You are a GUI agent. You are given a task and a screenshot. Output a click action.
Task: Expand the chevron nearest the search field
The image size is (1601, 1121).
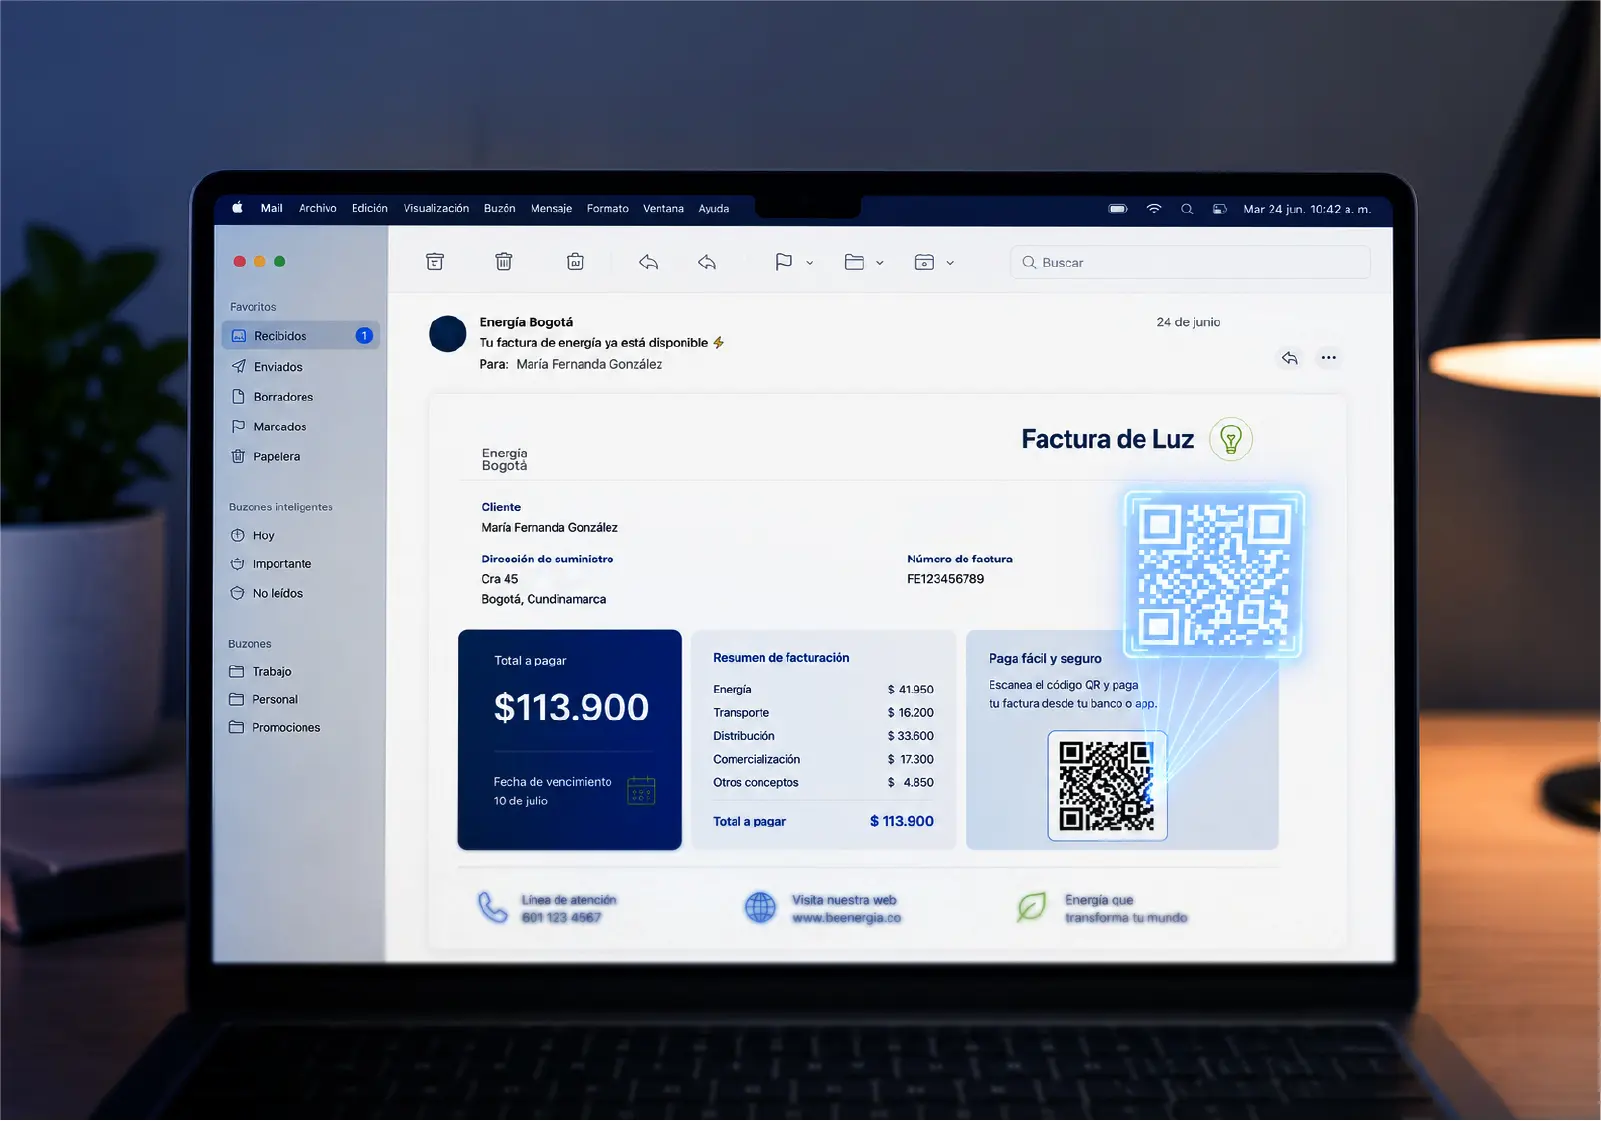tap(950, 263)
